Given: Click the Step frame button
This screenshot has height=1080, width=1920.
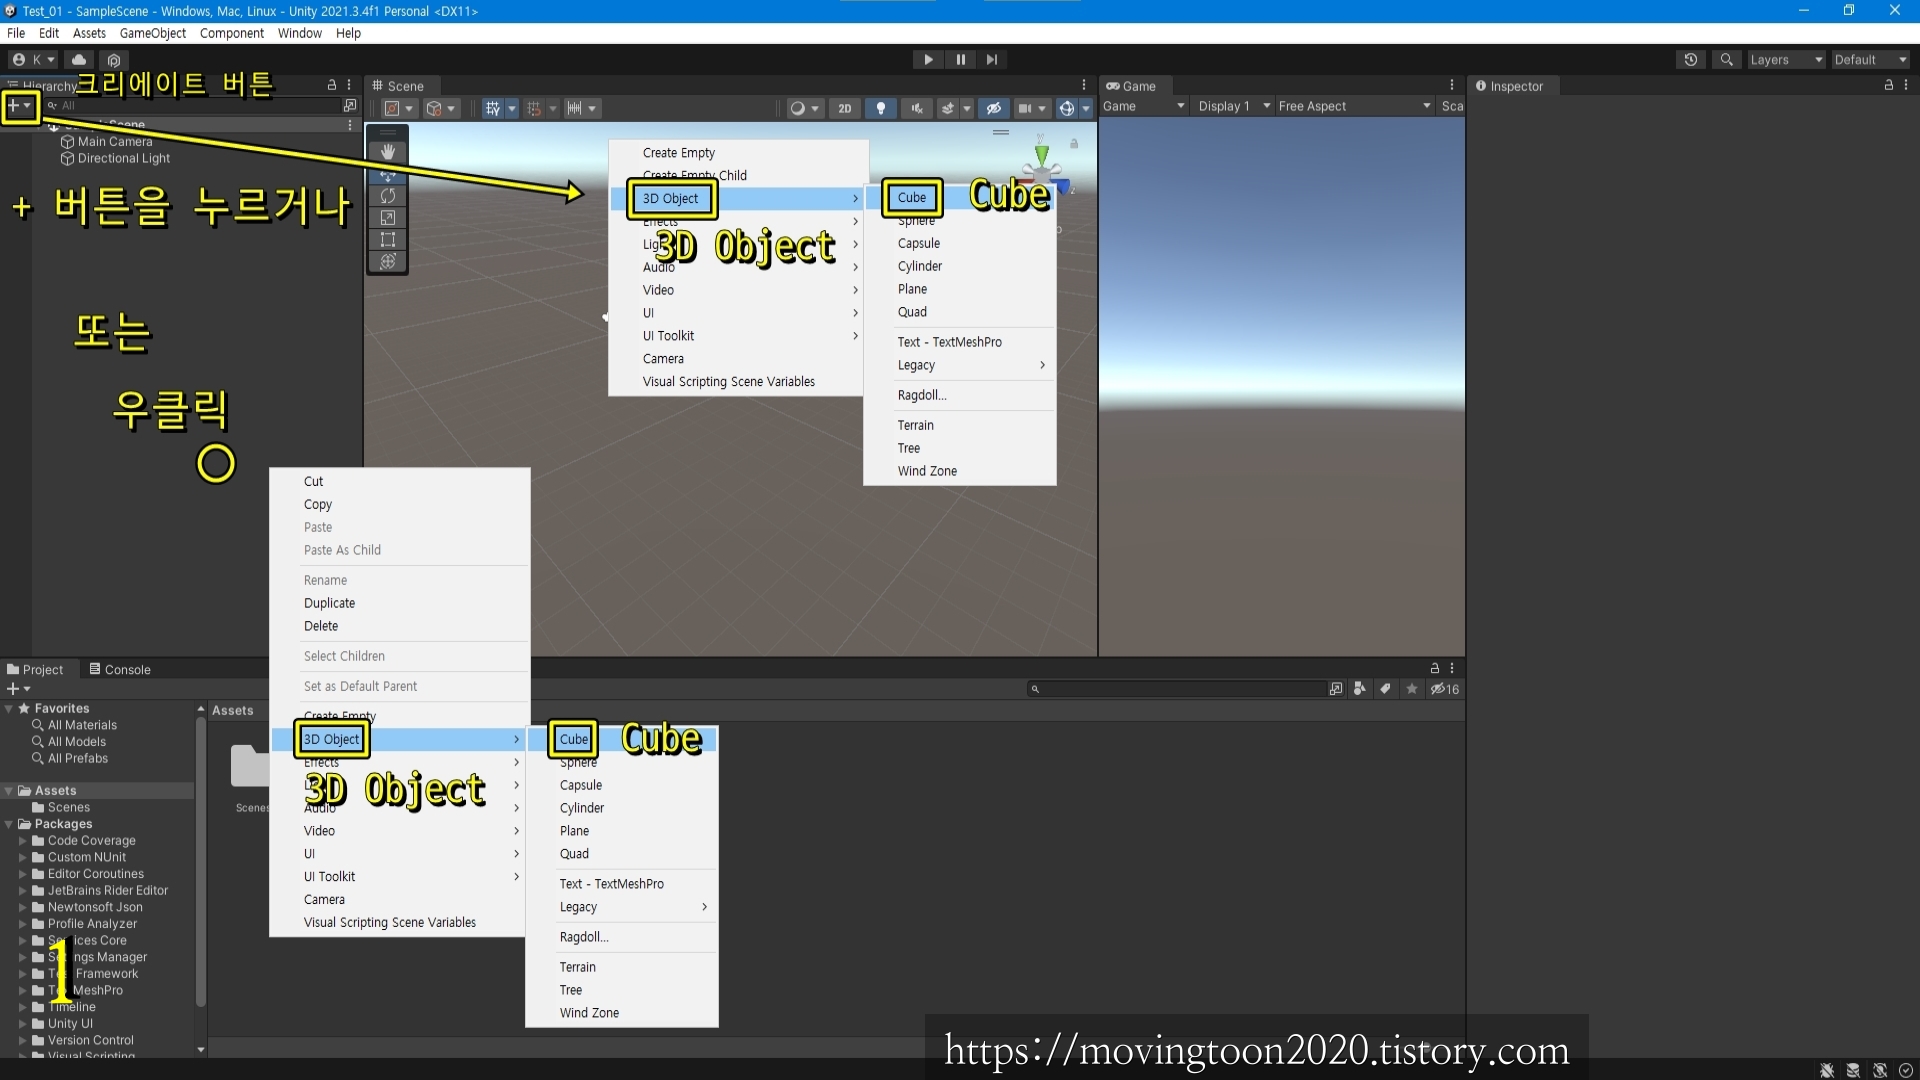Looking at the screenshot, I should [x=991, y=60].
